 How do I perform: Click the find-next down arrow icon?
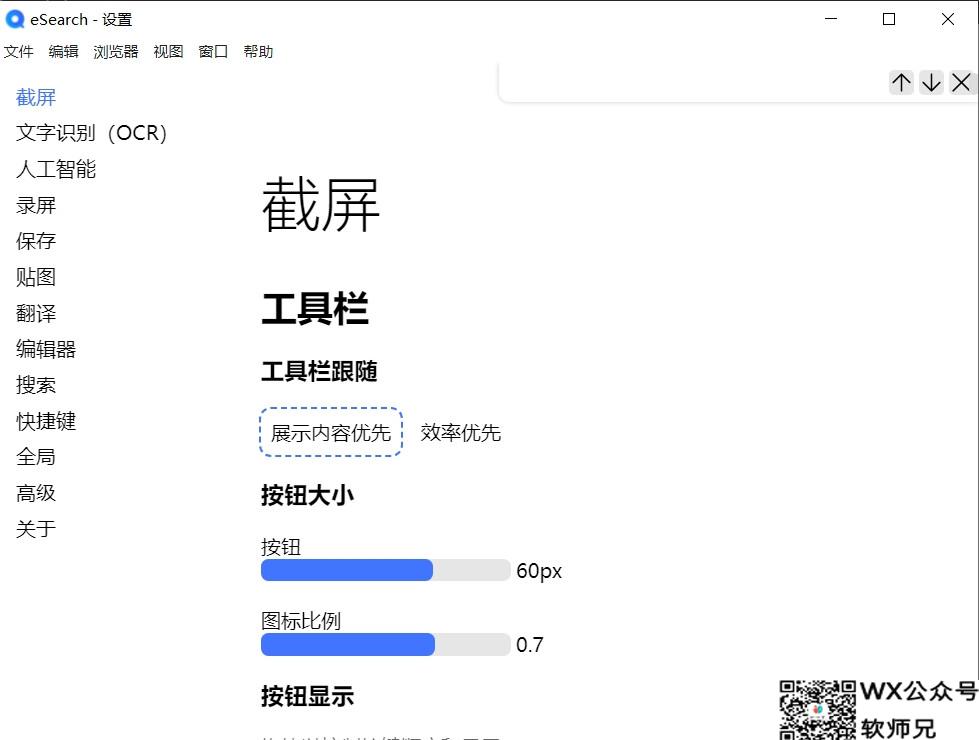tap(931, 82)
